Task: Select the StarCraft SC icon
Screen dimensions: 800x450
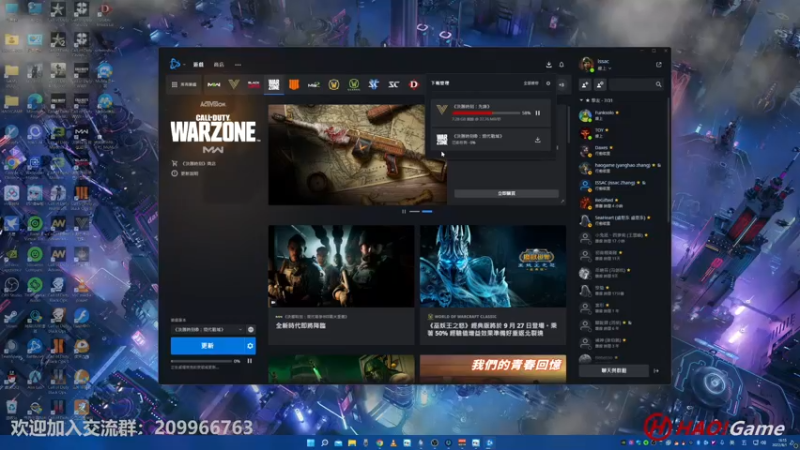Action: click(393, 84)
